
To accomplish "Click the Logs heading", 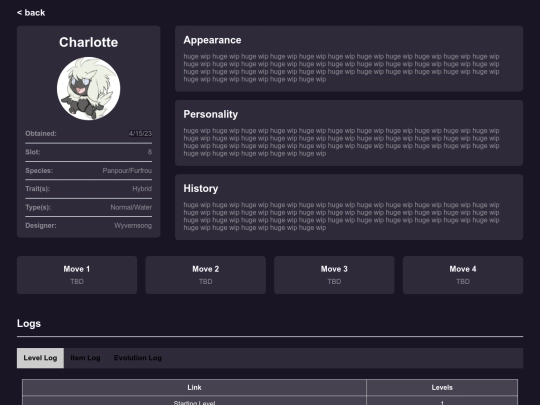I will [29, 323].
